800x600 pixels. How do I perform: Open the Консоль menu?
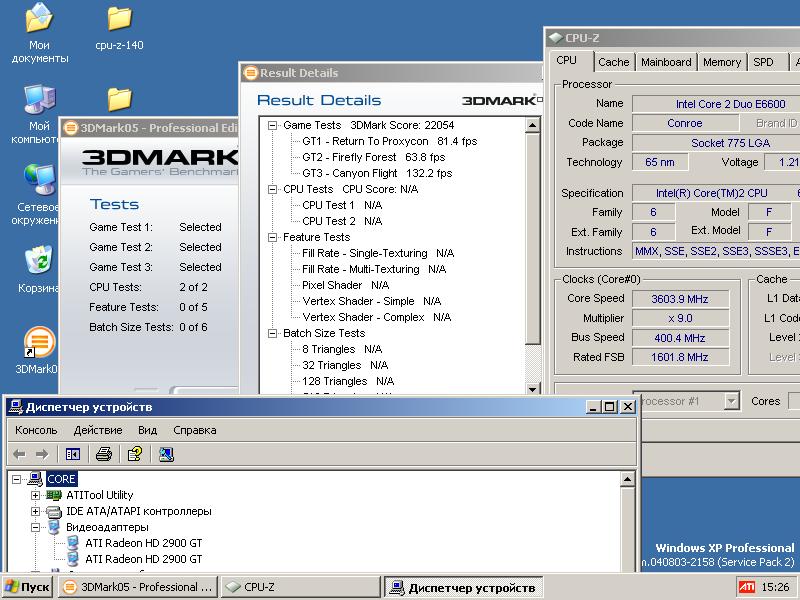pos(36,430)
